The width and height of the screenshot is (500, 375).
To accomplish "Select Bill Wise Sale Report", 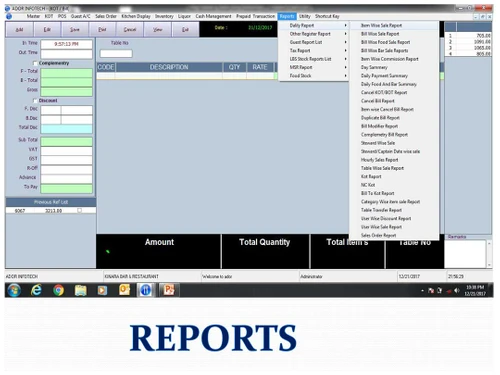I will (x=380, y=34).
